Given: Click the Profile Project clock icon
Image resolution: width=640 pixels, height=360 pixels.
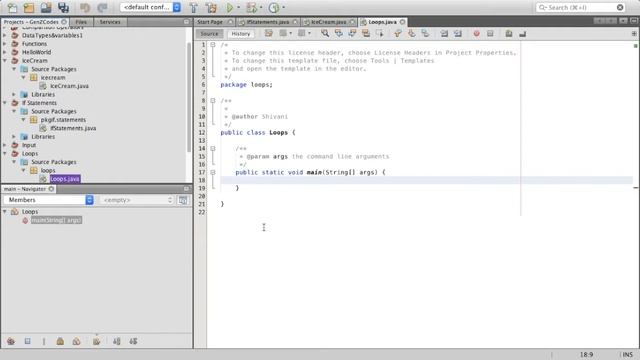Looking at the screenshot, I should pos(273,7).
